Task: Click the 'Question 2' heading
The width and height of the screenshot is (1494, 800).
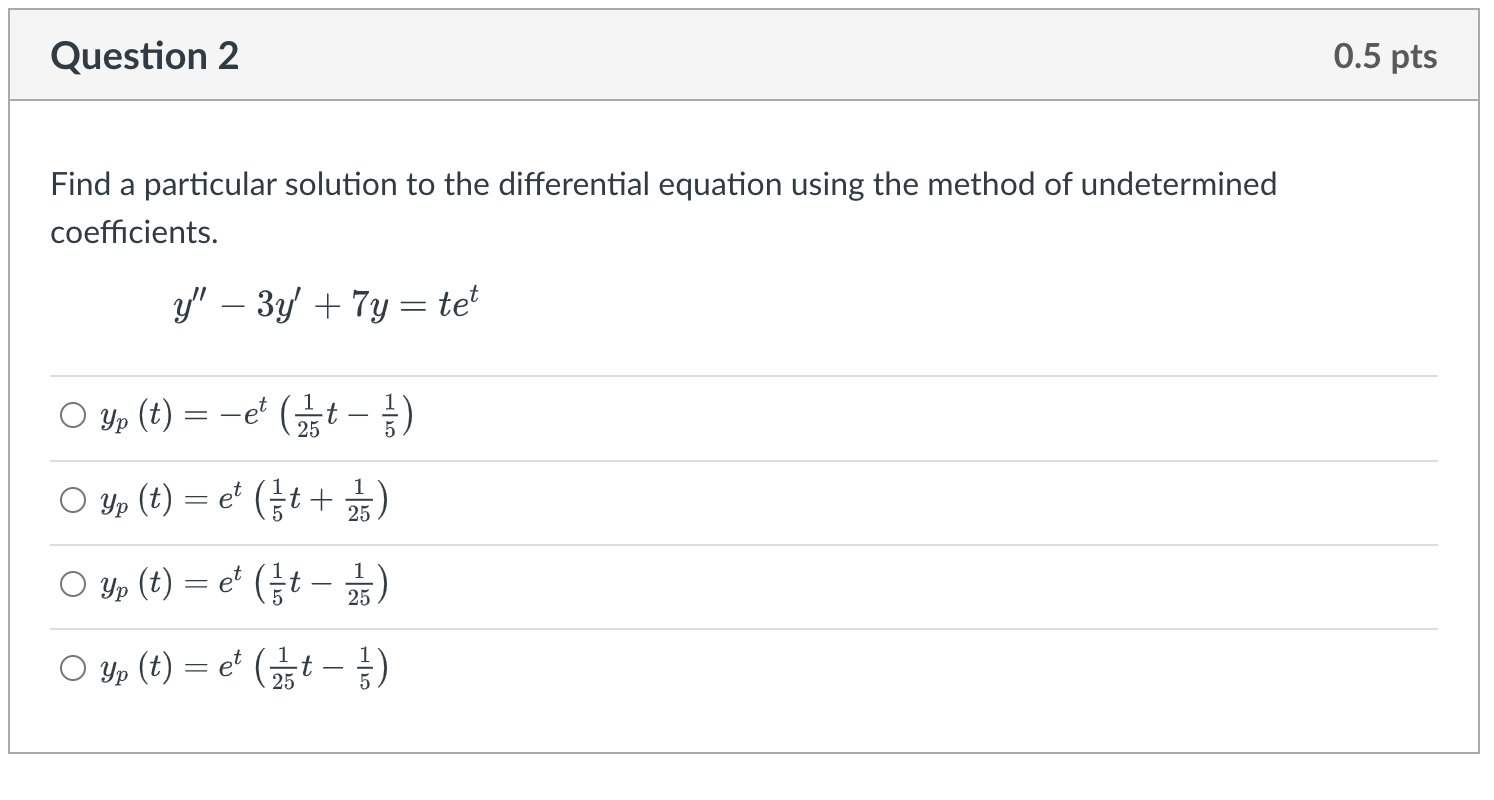Action: tap(145, 56)
